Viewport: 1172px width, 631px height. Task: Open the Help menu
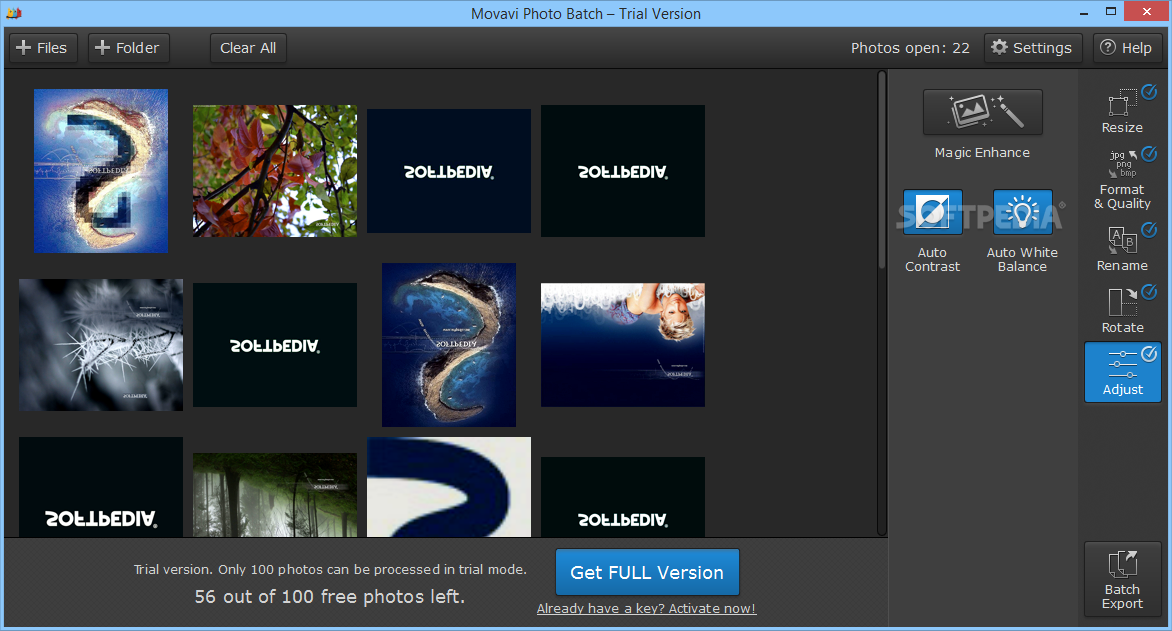1126,48
